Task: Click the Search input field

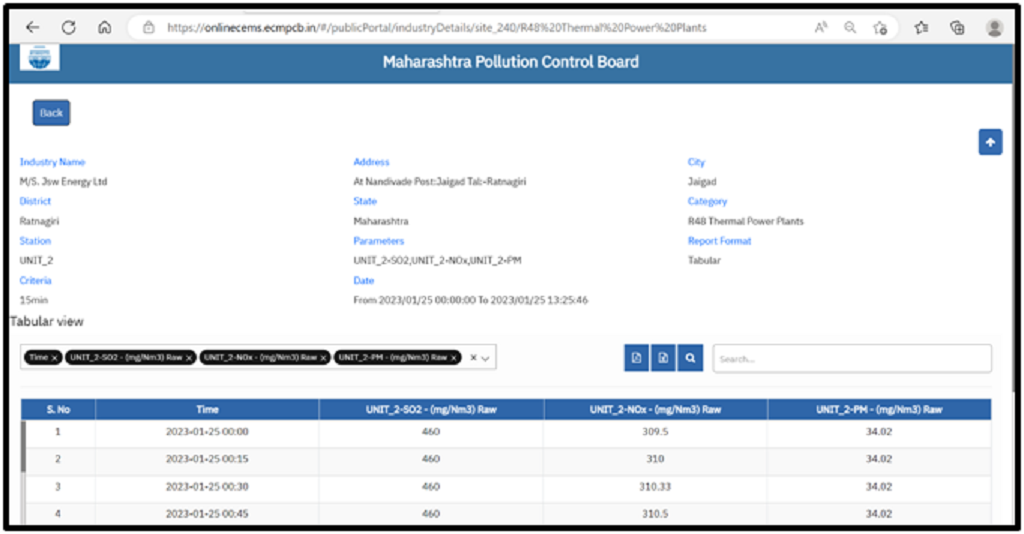Action: pos(851,359)
